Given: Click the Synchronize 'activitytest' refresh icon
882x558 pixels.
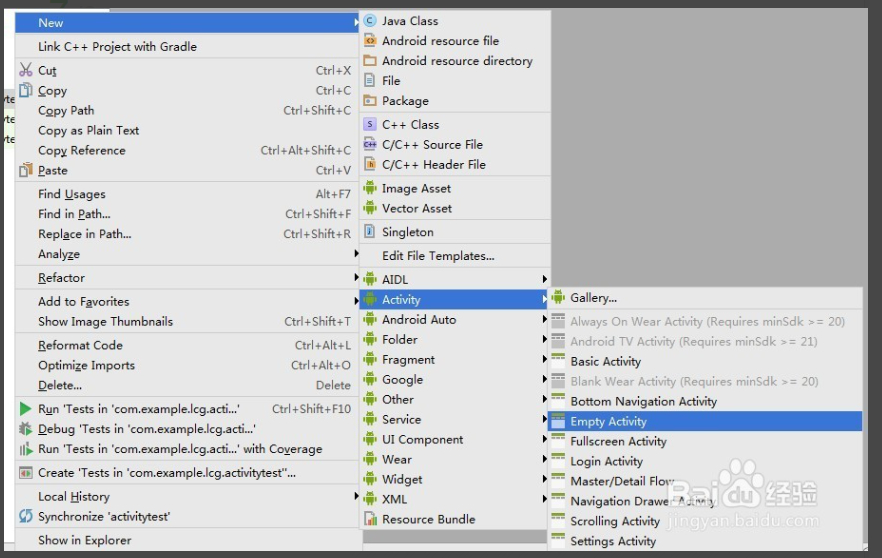Looking at the screenshot, I should 26,517.
